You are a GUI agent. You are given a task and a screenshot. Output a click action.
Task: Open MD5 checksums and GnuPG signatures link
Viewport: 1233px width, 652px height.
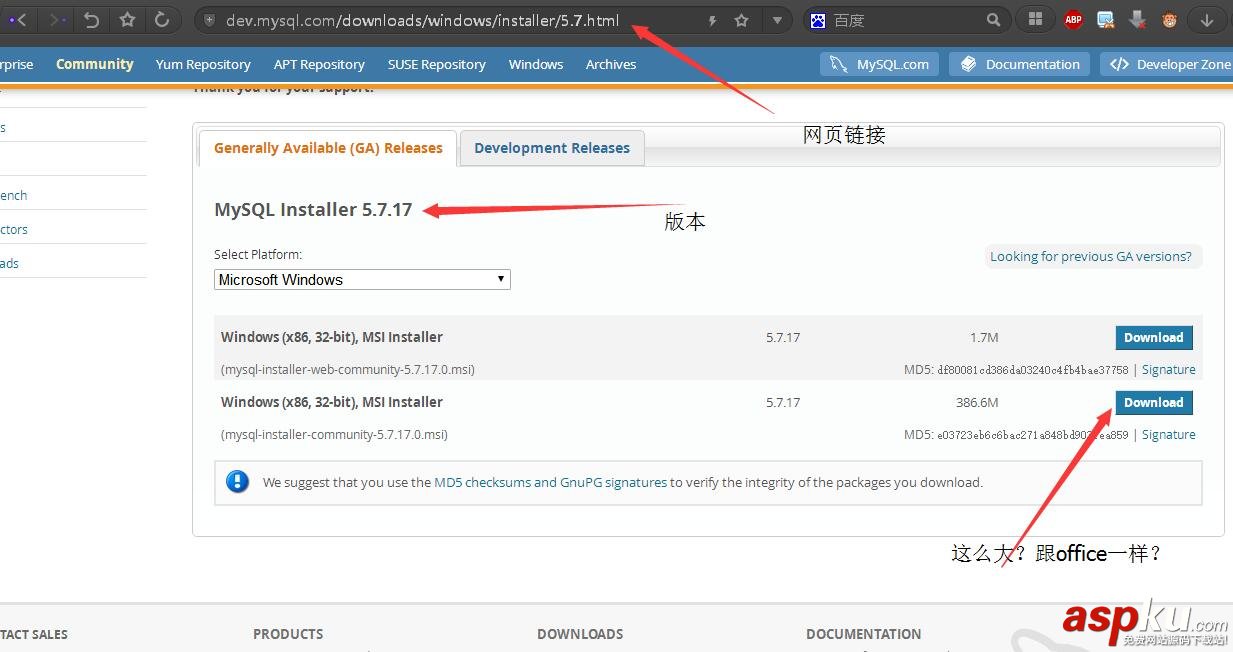pyautogui.click(x=550, y=482)
